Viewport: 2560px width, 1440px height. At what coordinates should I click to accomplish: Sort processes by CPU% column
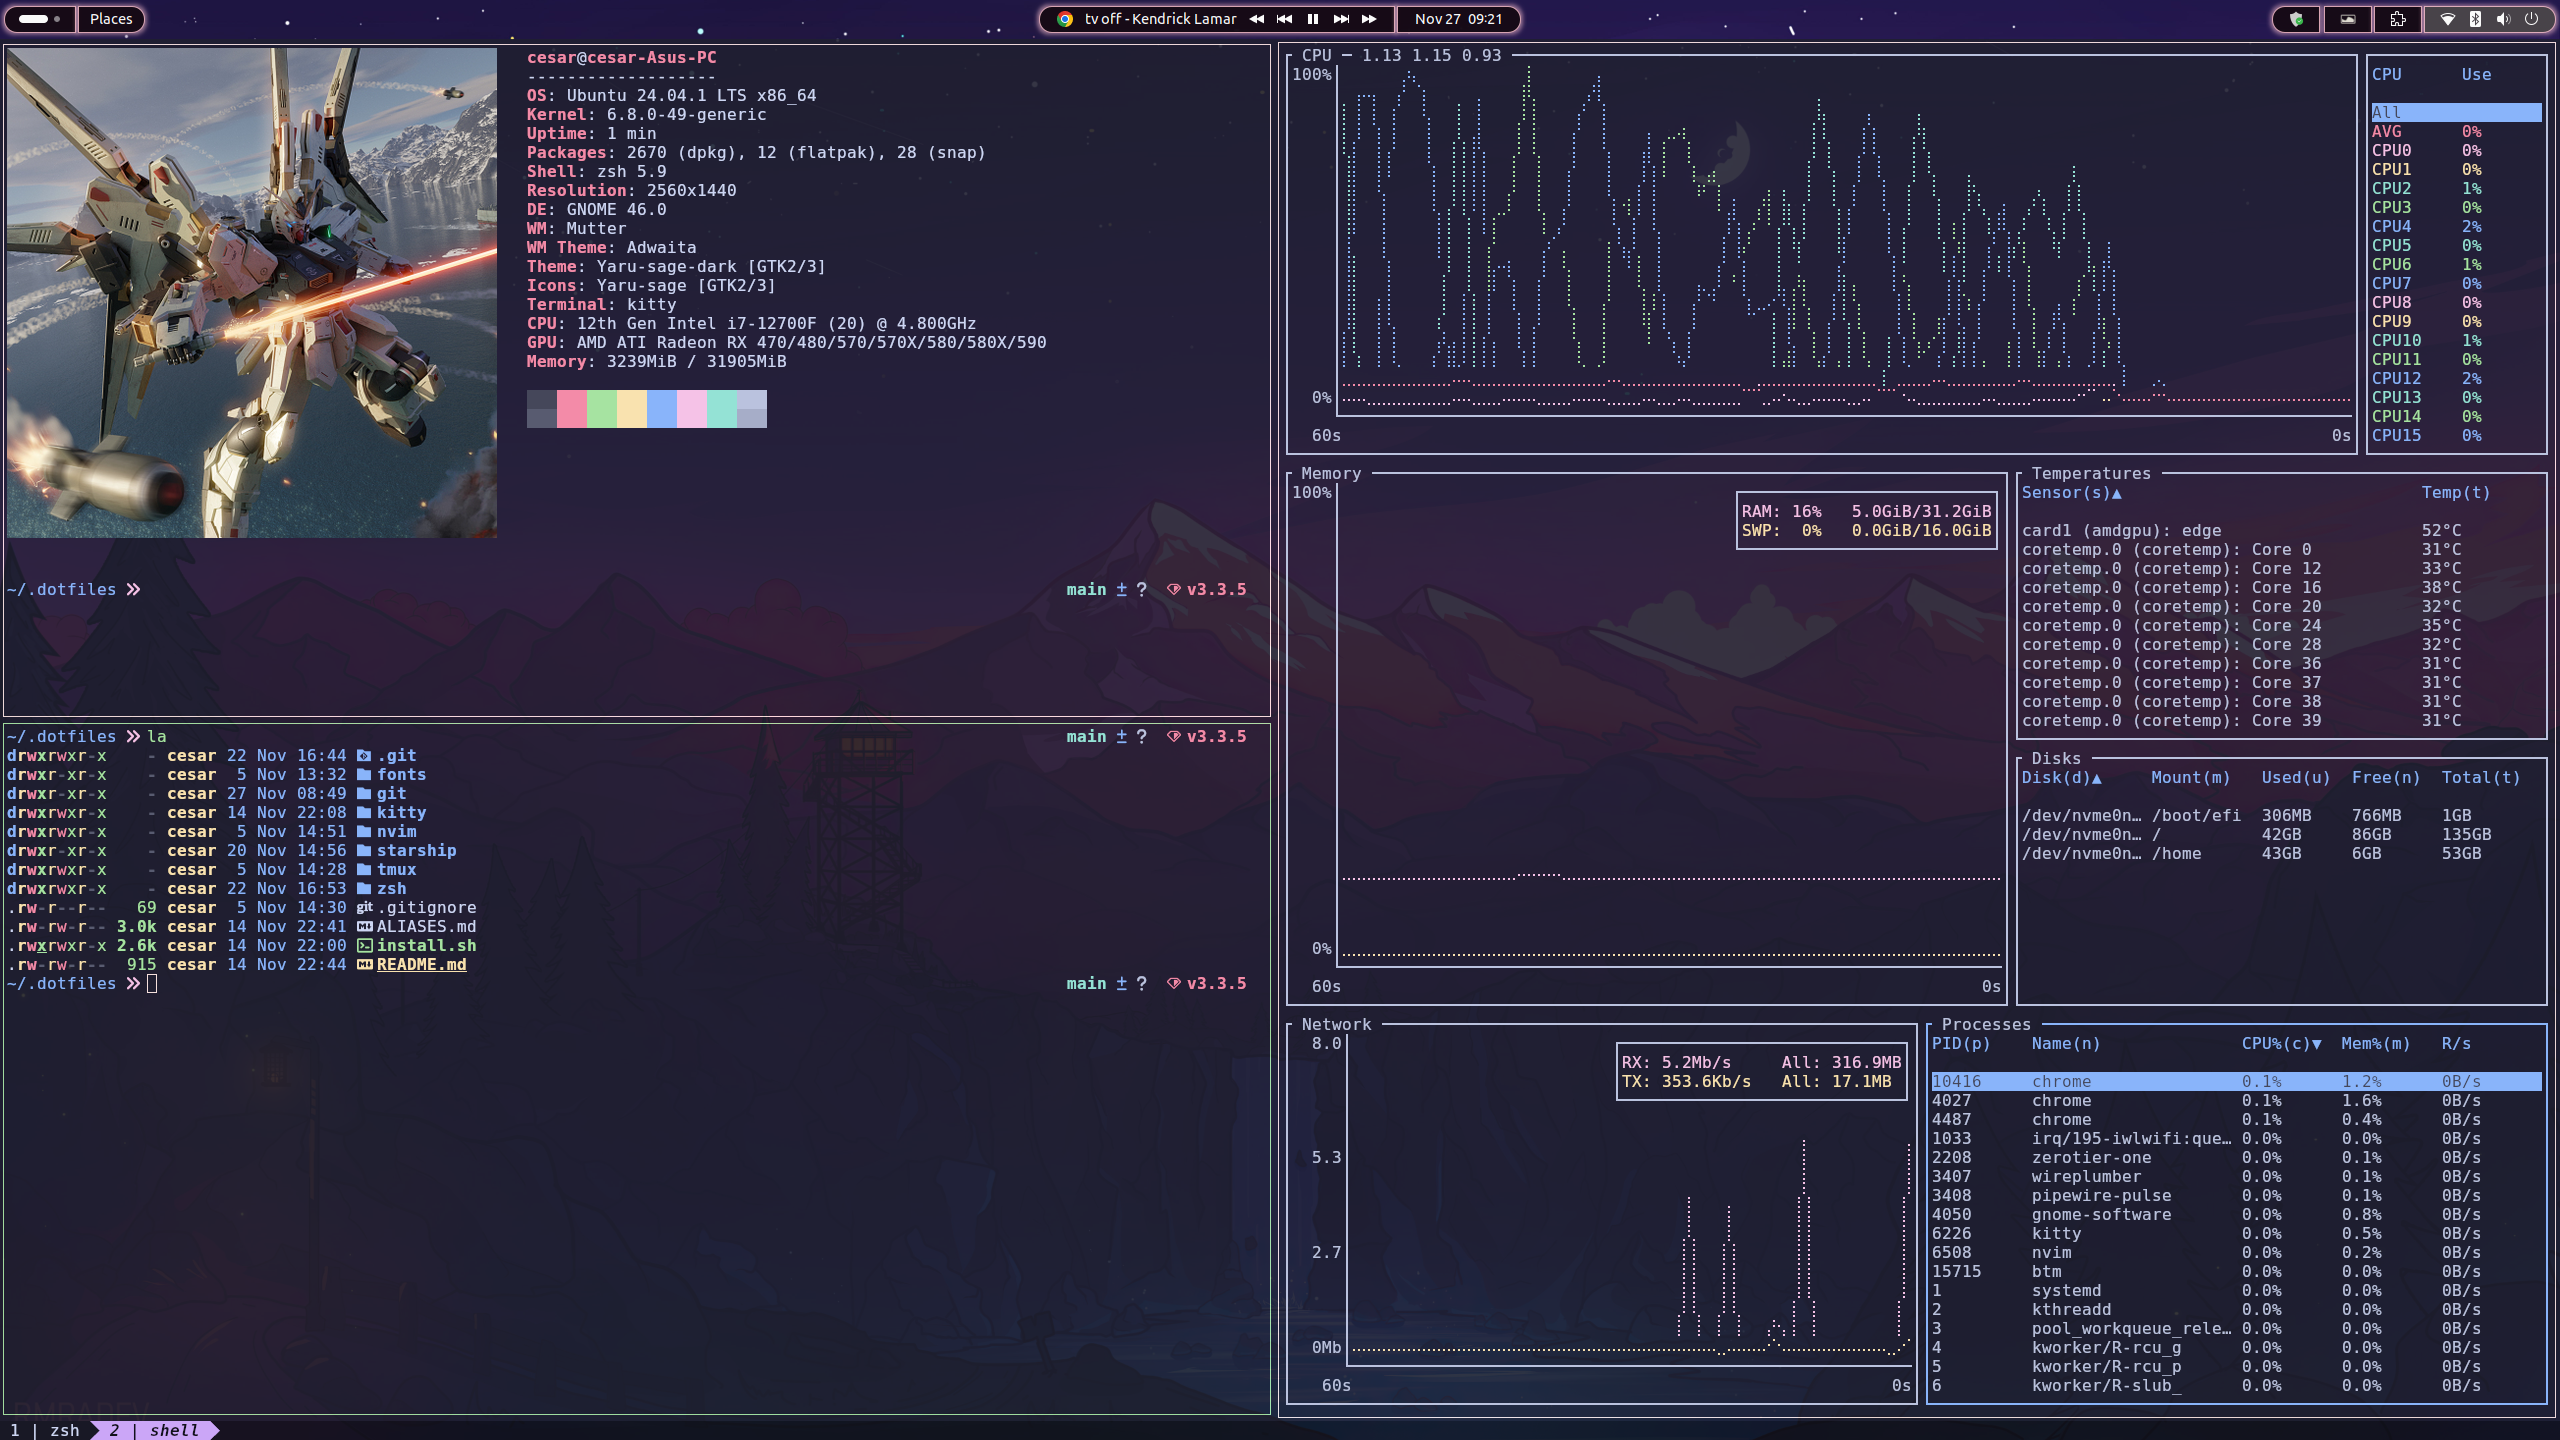(2280, 1044)
